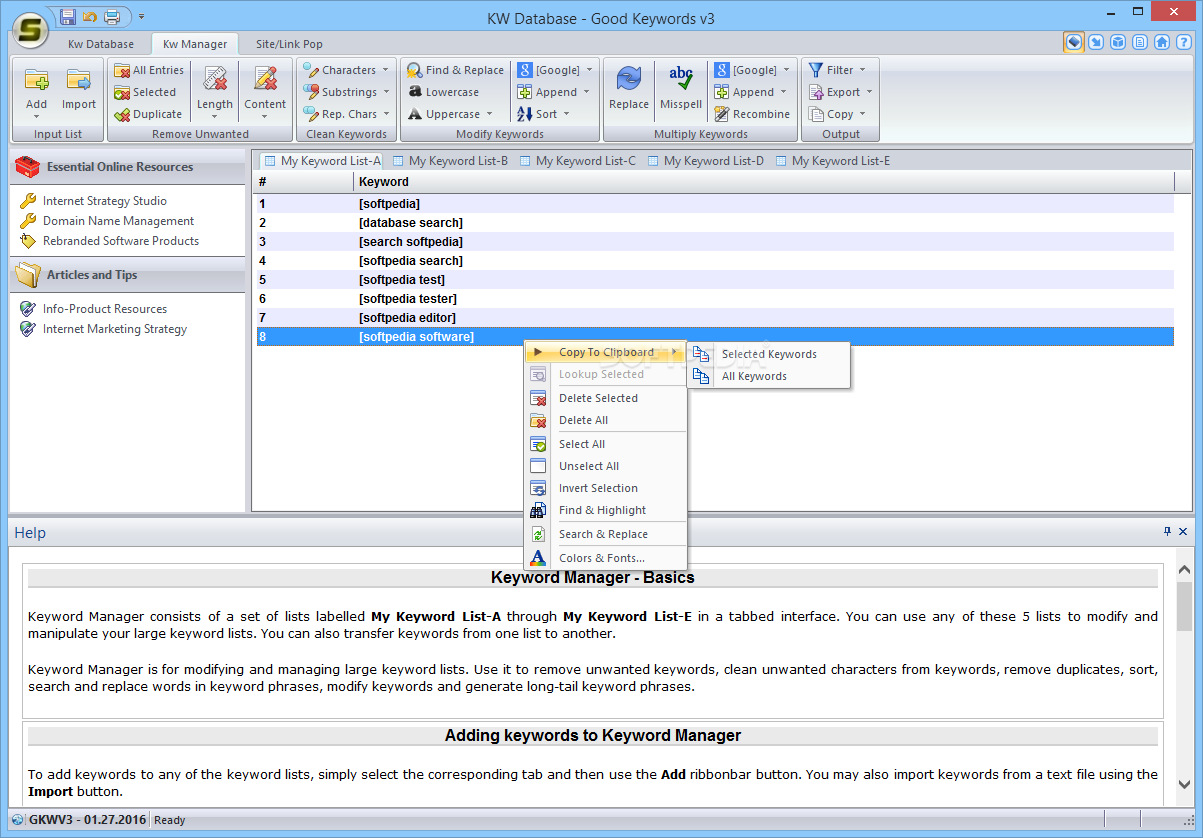This screenshot has height=838, width=1203.
Task: Switch to the Site/Link Pop ribbon tab
Action: pos(289,44)
